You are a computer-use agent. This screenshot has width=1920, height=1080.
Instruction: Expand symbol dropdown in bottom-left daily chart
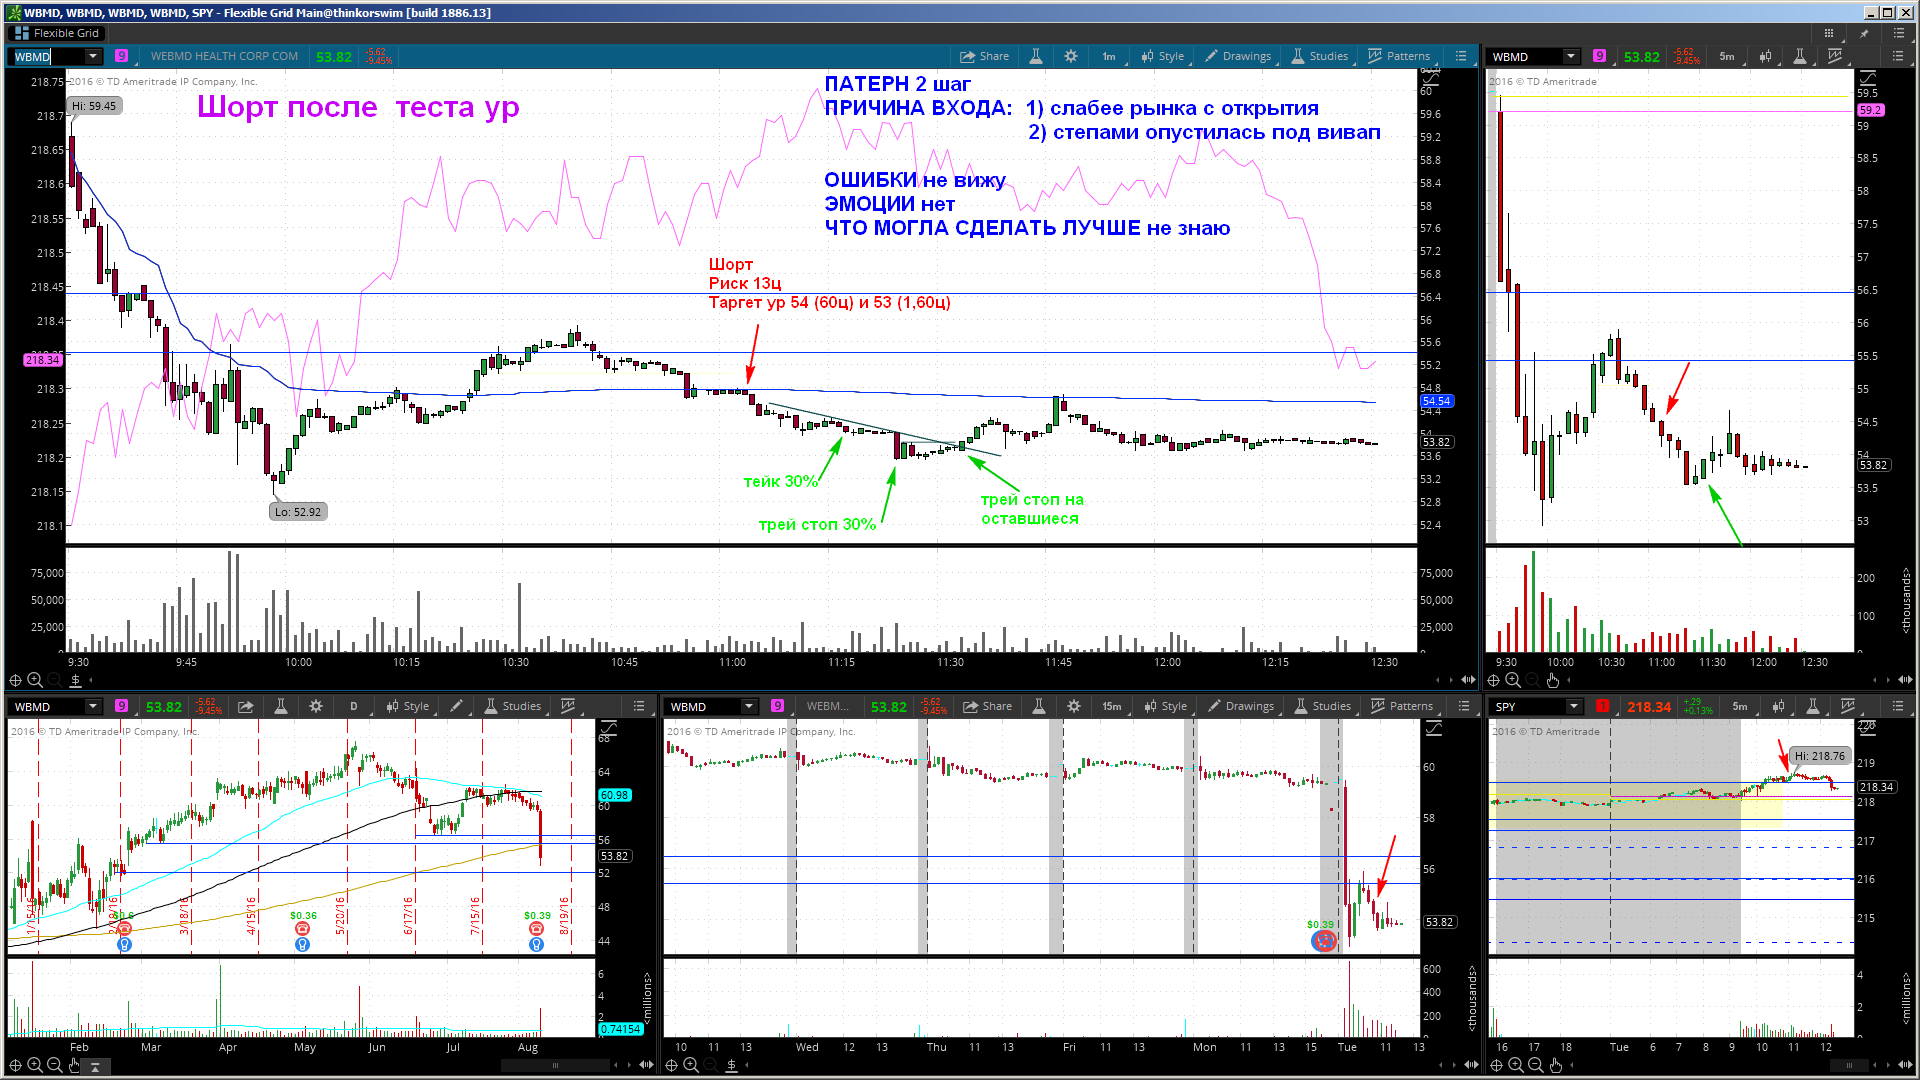coord(93,707)
